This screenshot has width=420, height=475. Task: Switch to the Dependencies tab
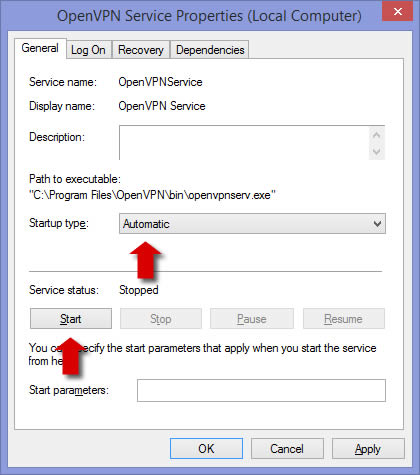[210, 50]
